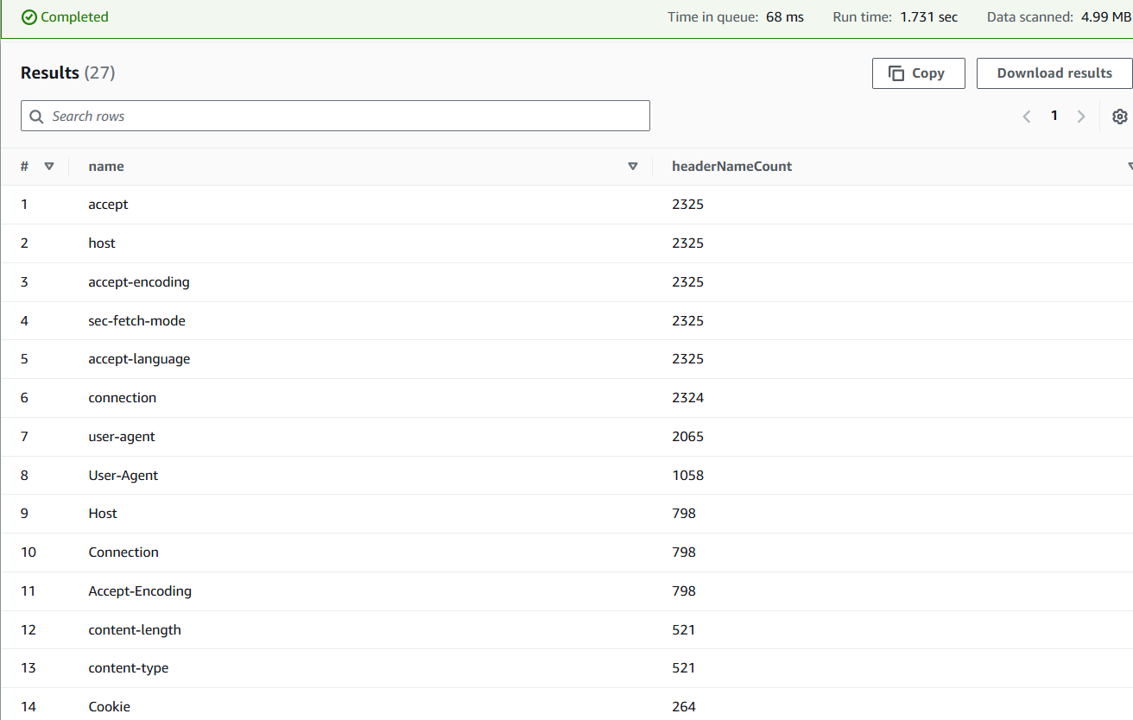1133x720 pixels.
Task: Select the sec-fetch-mode row
Action: 136,321
